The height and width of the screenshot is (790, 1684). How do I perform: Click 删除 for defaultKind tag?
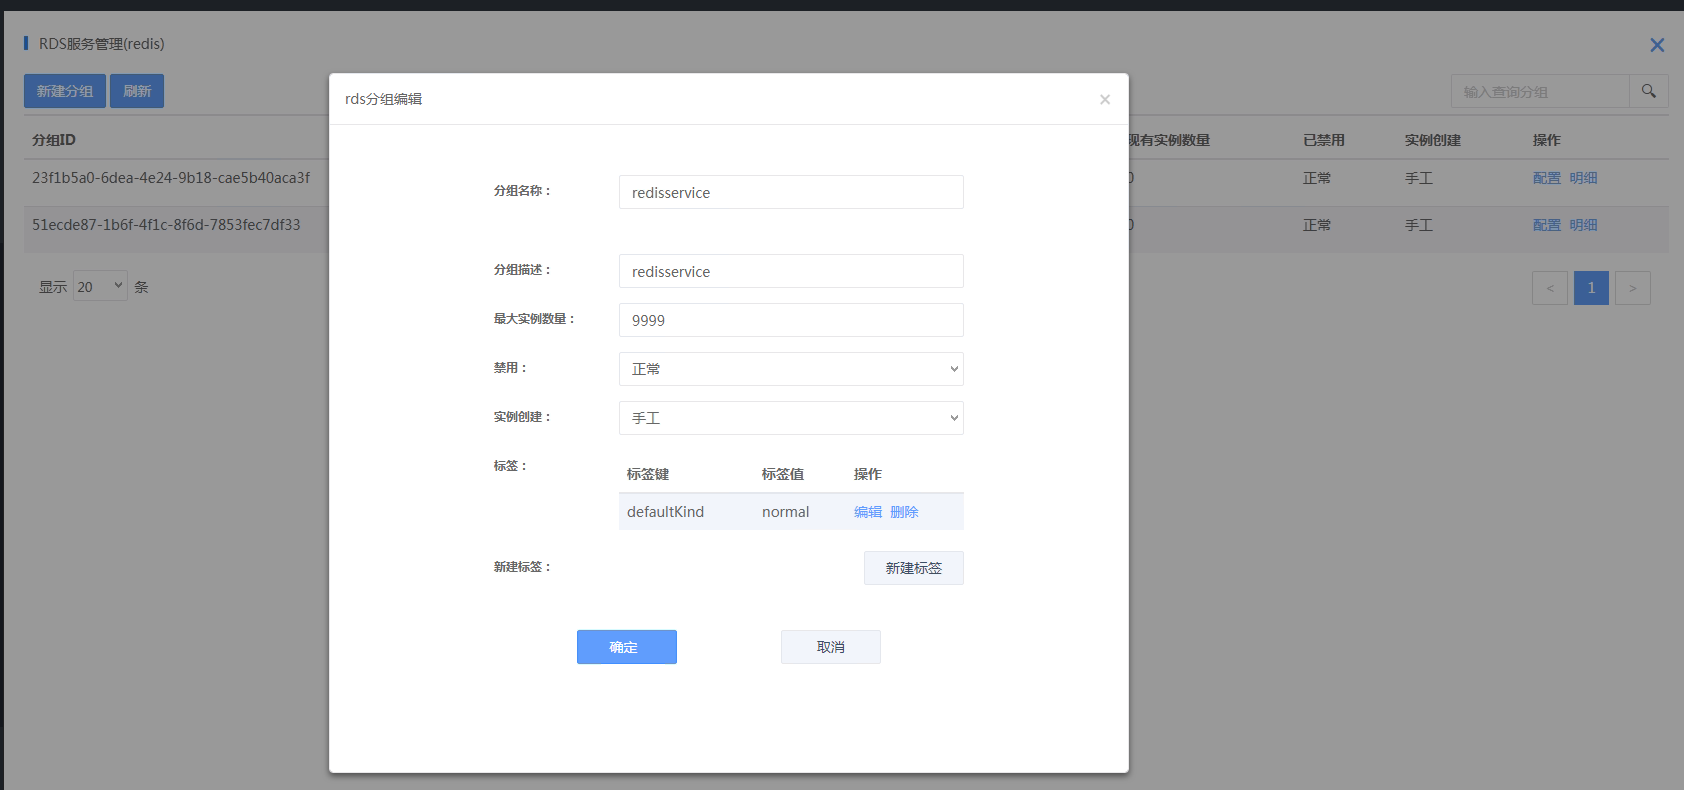(x=904, y=512)
